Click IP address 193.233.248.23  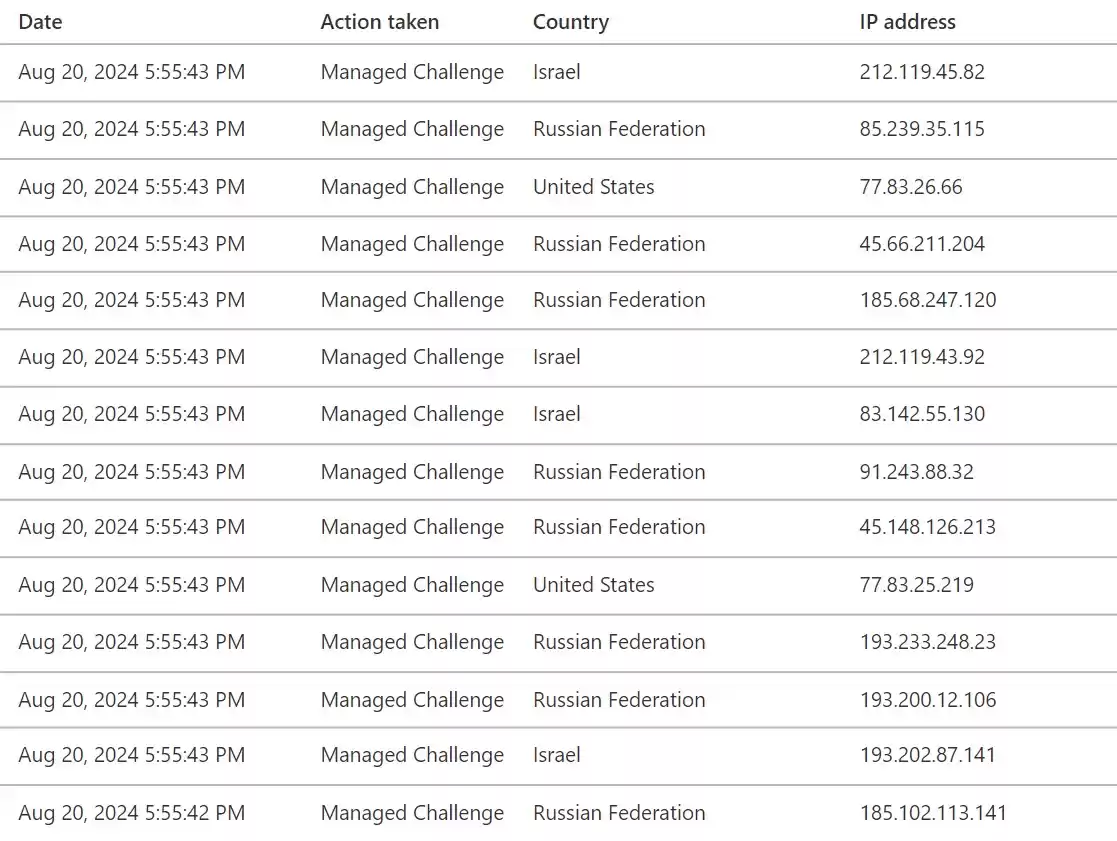click(x=928, y=642)
